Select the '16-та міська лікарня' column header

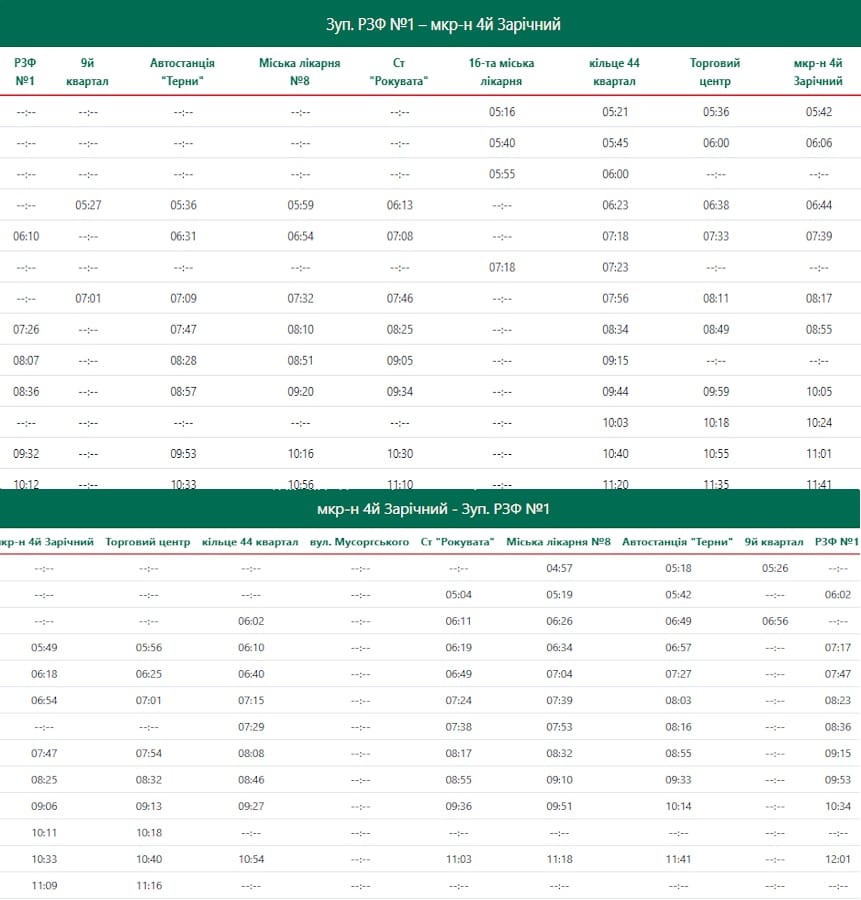(x=501, y=71)
